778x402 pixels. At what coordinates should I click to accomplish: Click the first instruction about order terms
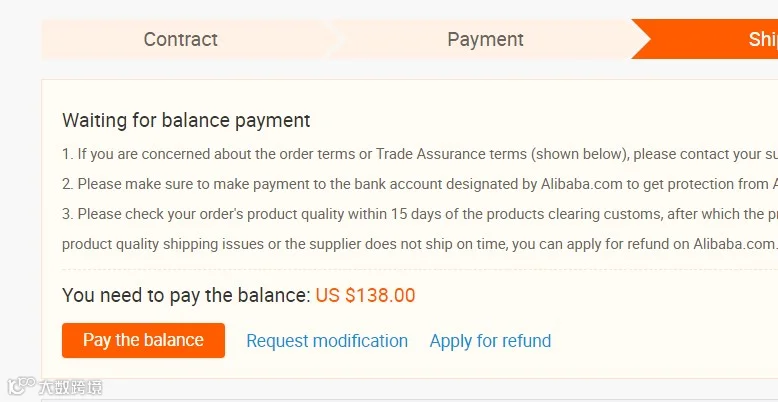pyautogui.click(x=420, y=154)
